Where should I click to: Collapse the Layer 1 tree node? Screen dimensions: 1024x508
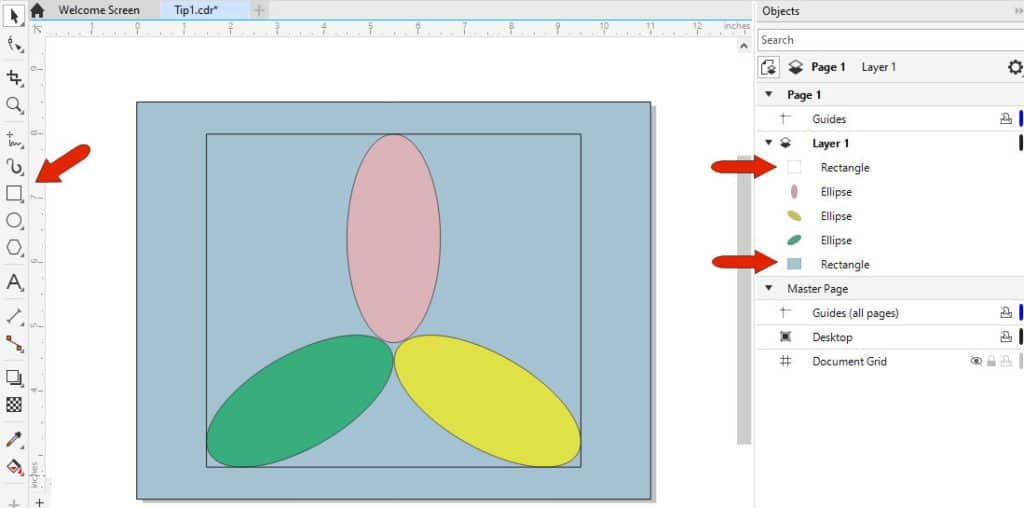click(x=769, y=143)
